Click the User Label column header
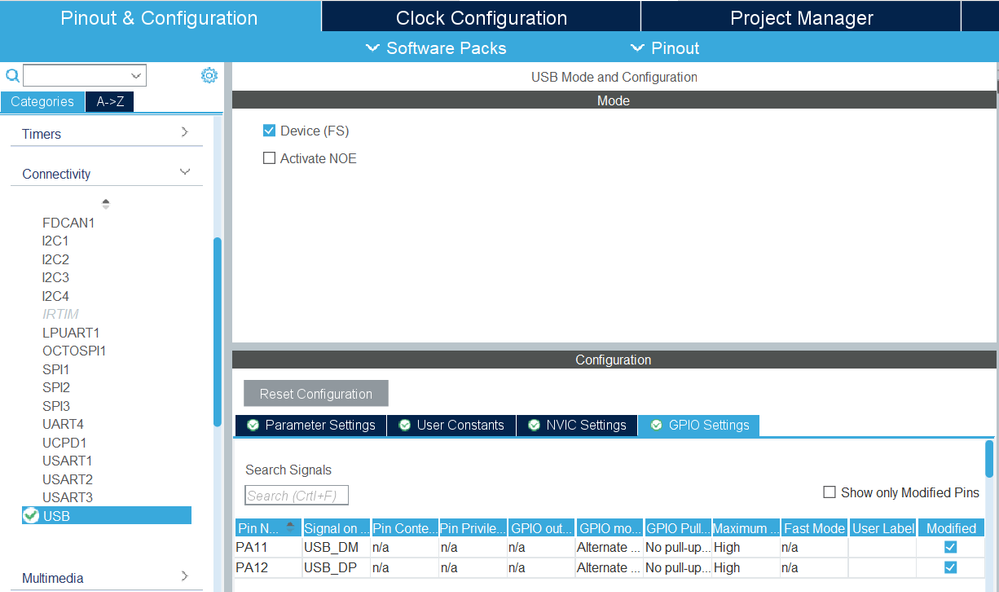 click(x=883, y=528)
